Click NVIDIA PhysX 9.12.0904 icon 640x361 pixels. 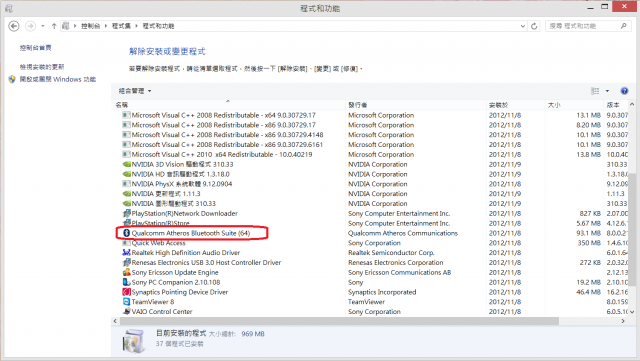pos(127,184)
